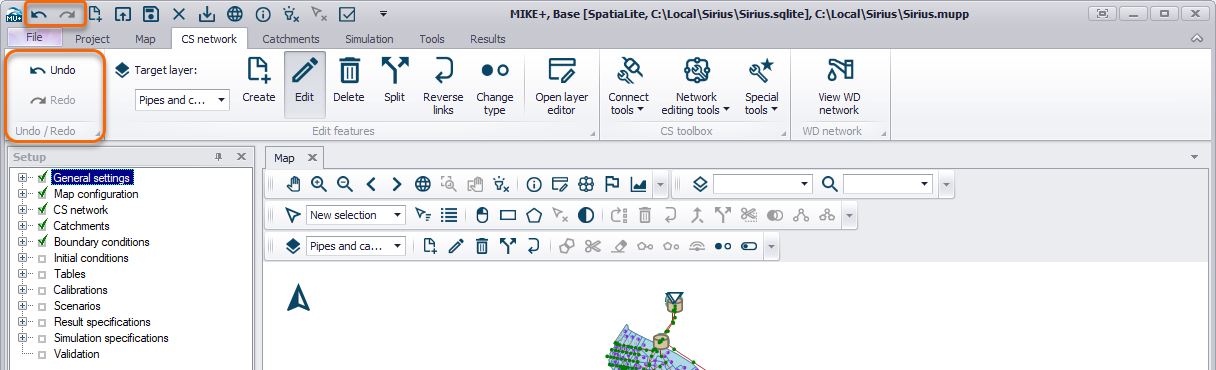The width and height of the screenshot is (1216, 370).
Task: Click the new project icon in quick access toolbar
Action: (x=95, y=14)
